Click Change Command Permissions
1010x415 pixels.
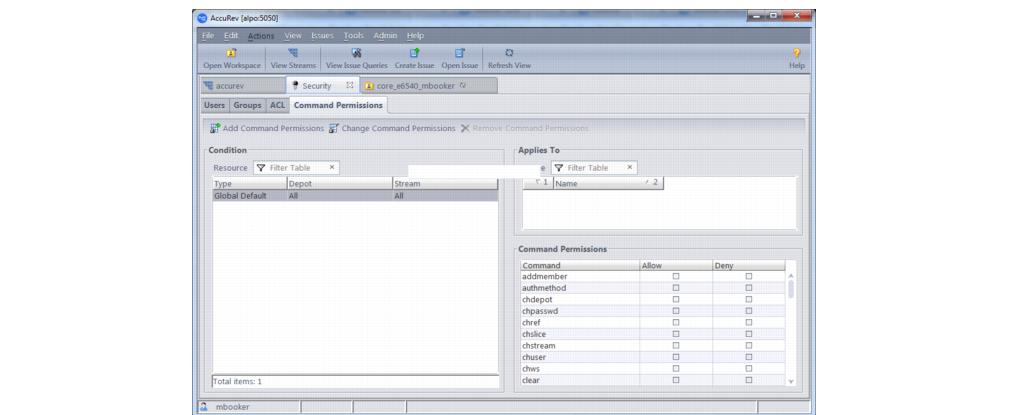click(x=392, y=128)
